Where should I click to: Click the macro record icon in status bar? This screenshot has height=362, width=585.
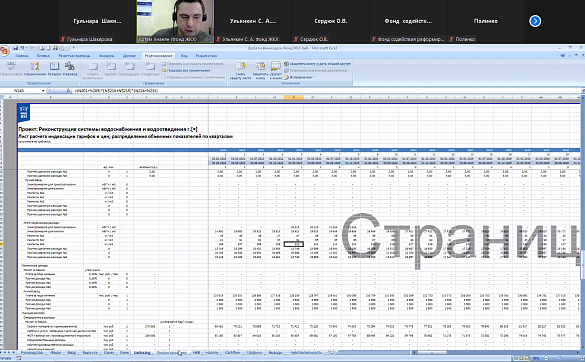[x=18, y=358]
